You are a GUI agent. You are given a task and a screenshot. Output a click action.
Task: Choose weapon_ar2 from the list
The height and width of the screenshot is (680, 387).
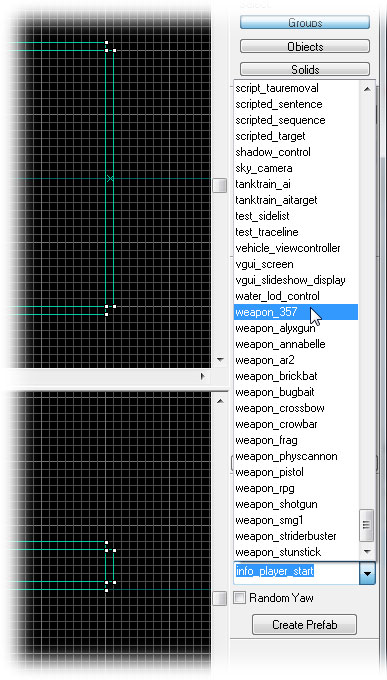(296, 360)
